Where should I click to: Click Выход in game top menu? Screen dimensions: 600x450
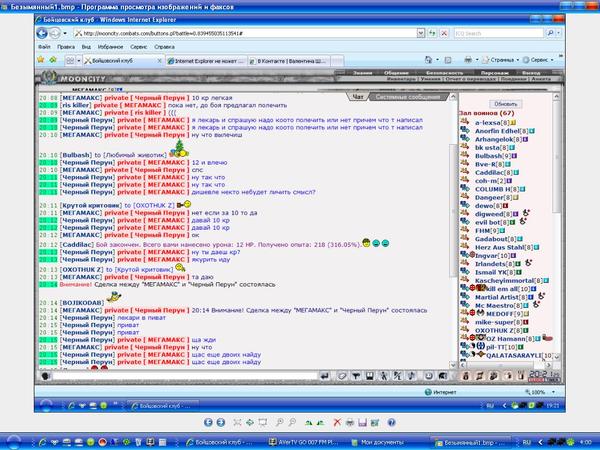[531, 73]
